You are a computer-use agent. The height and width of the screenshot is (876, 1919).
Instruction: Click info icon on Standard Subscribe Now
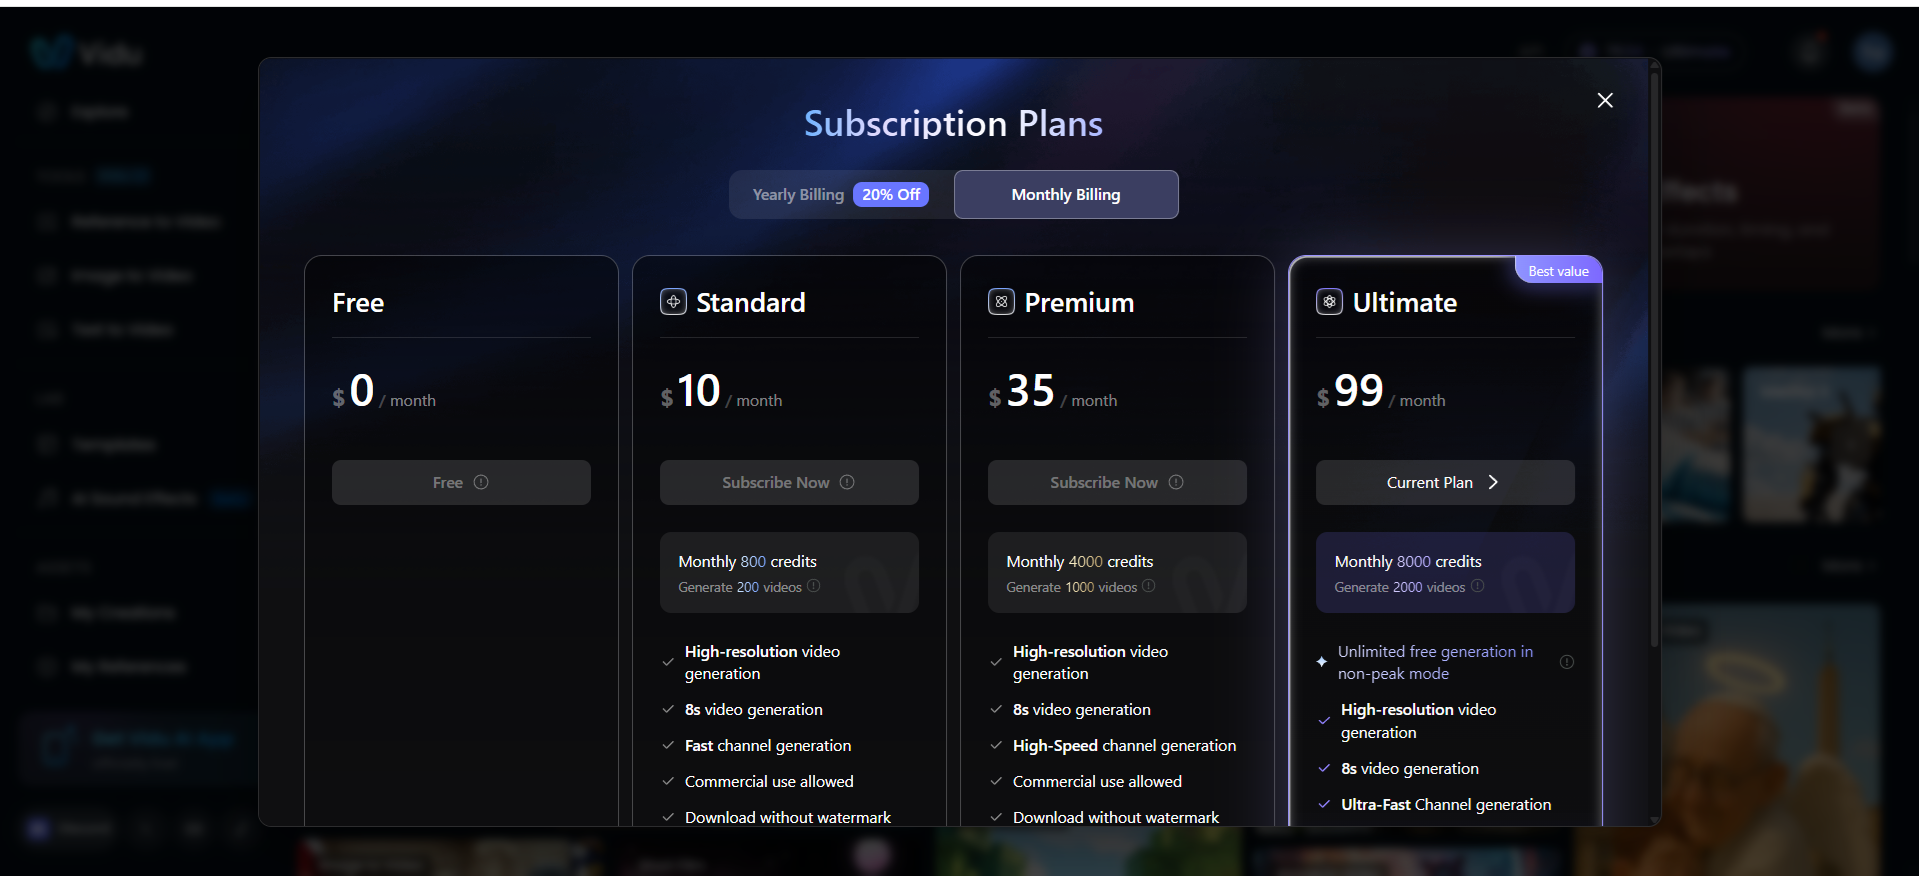pos(847,482)
